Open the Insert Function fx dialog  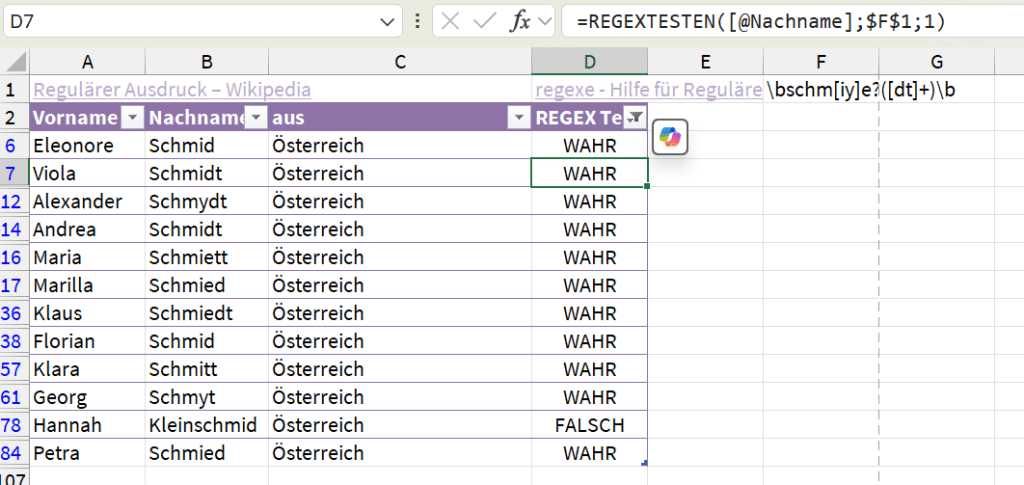(x=519, y=22)
